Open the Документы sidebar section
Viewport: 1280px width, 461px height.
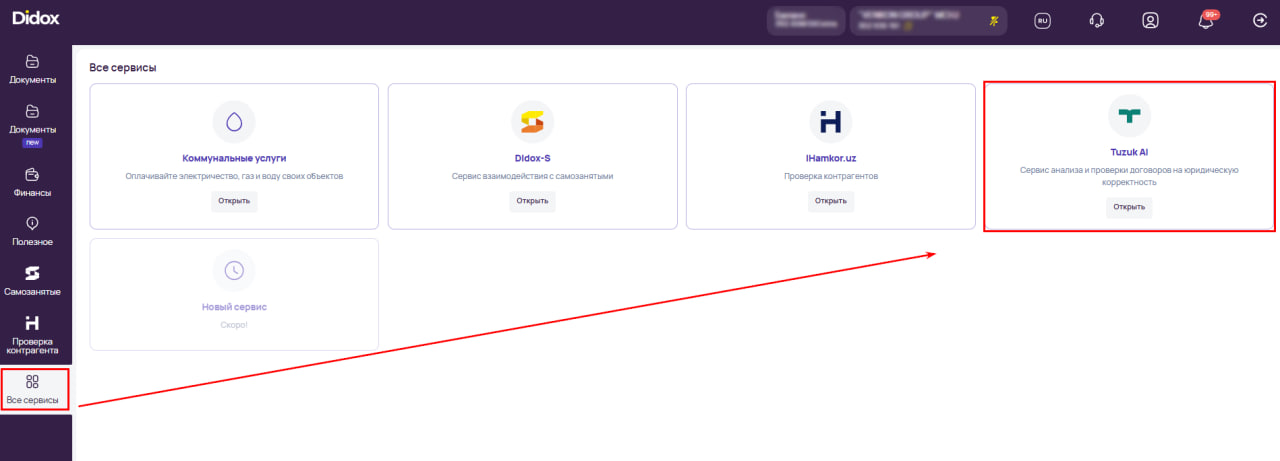[x=32, y=69]
